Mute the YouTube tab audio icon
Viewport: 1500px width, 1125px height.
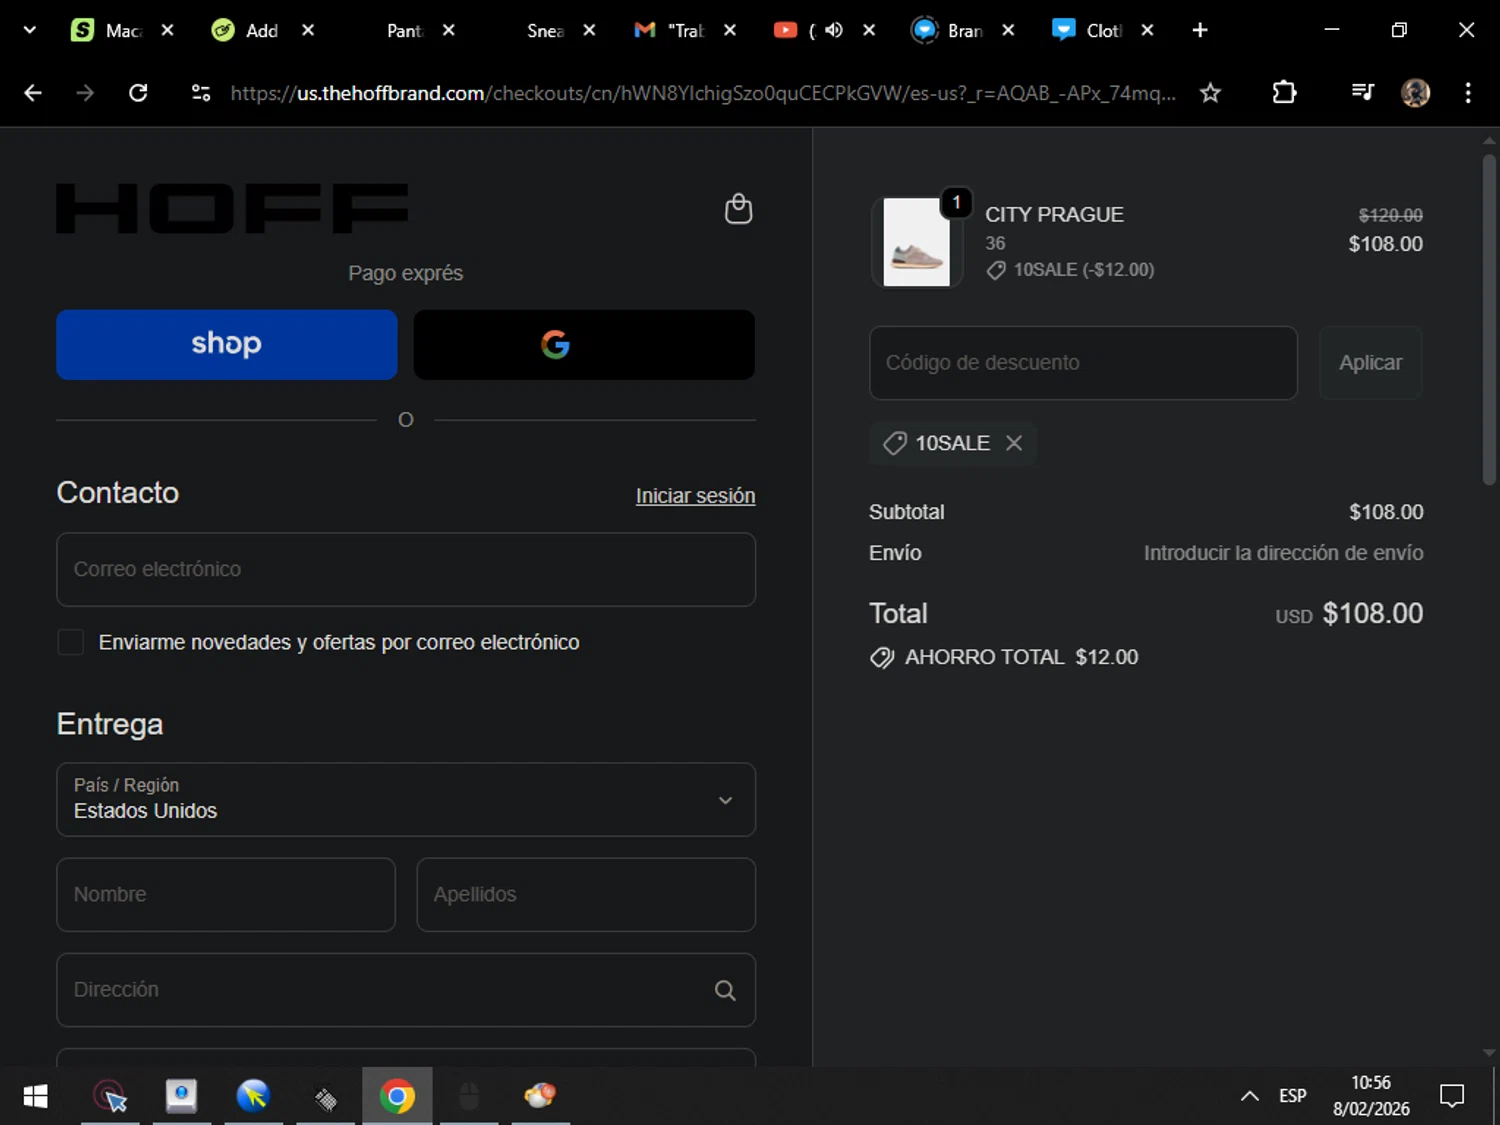click(834, 30)
